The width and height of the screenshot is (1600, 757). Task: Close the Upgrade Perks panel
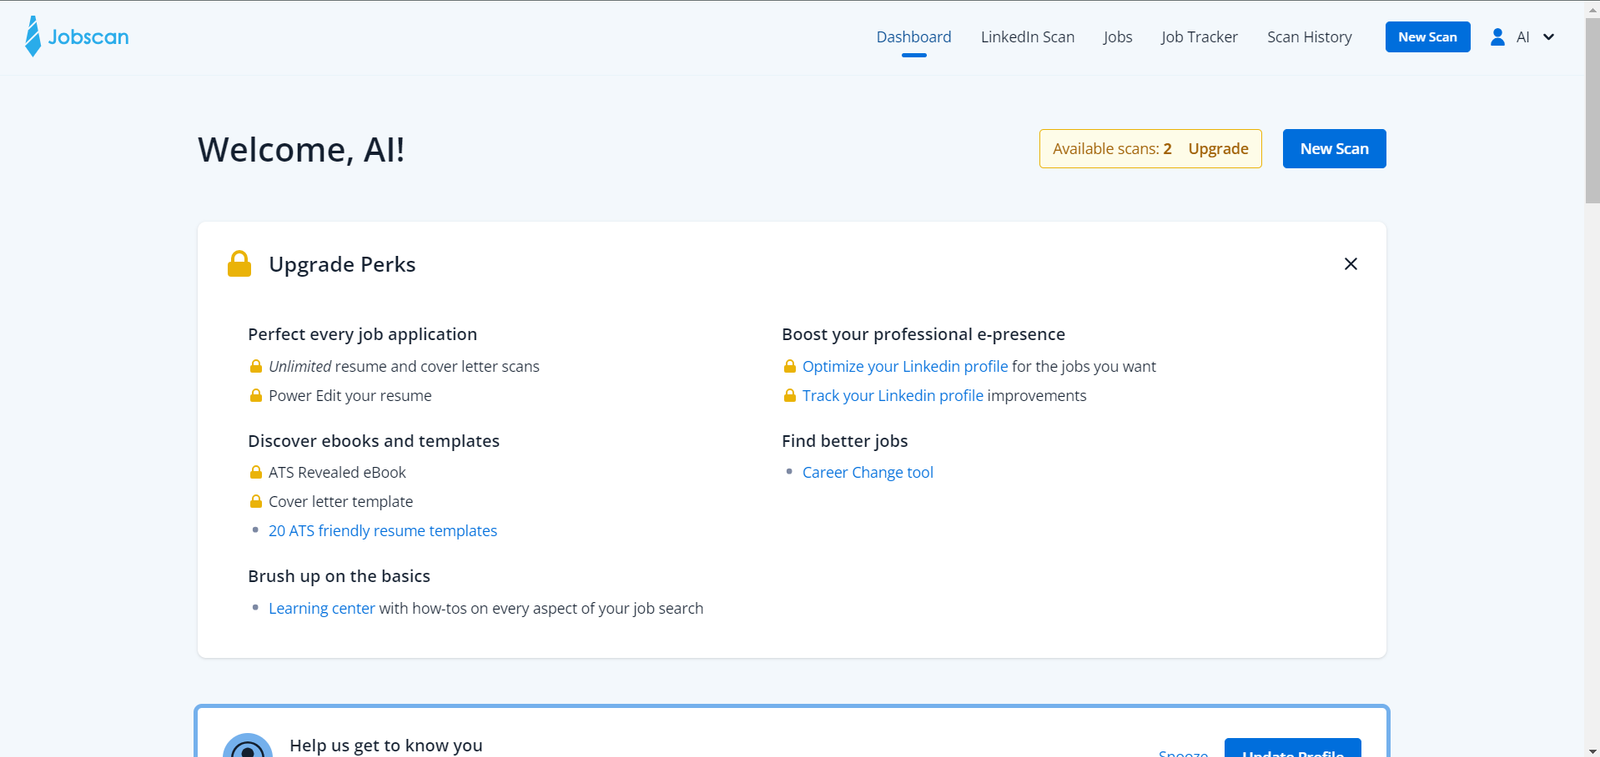(1350, 264)
